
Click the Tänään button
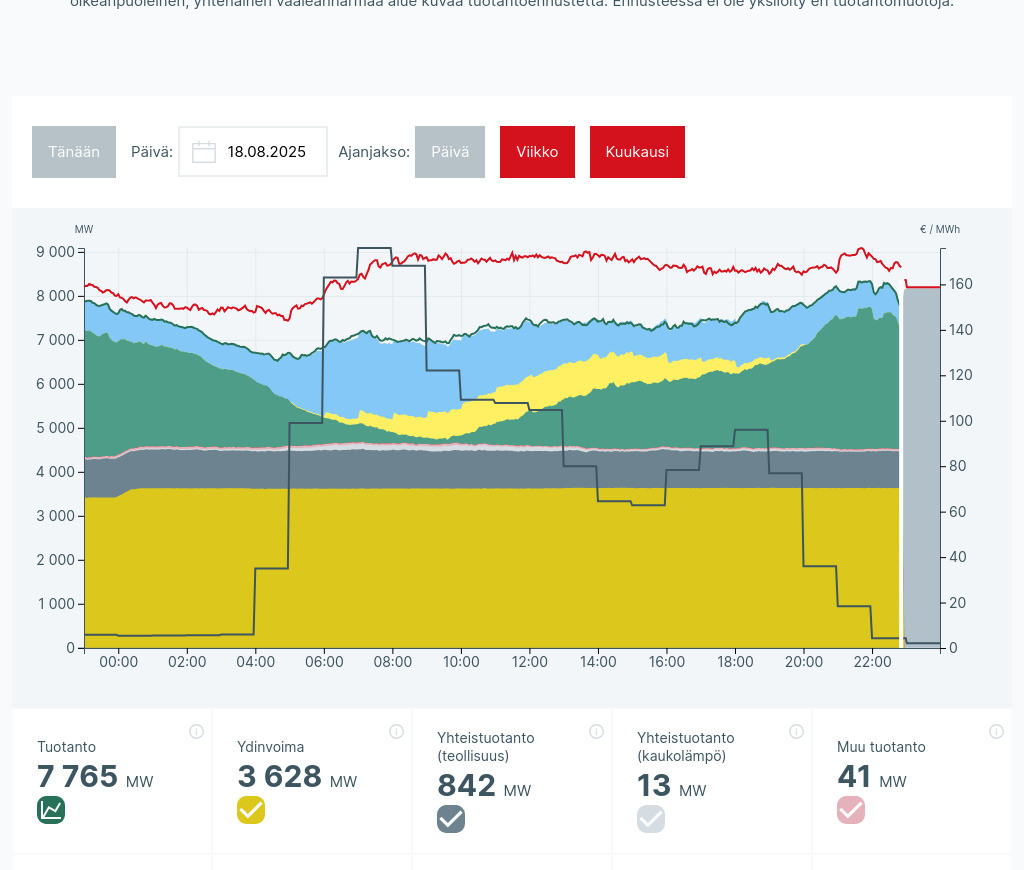tap(74, 152)
